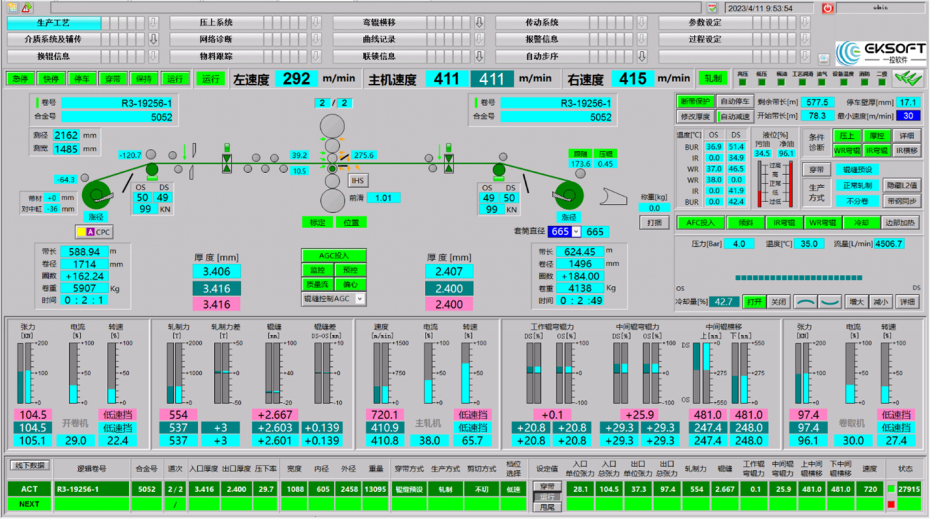The image size is (931, 519).
Task: Click the grid overview icon at top left
Action: [x=12, y=8]
